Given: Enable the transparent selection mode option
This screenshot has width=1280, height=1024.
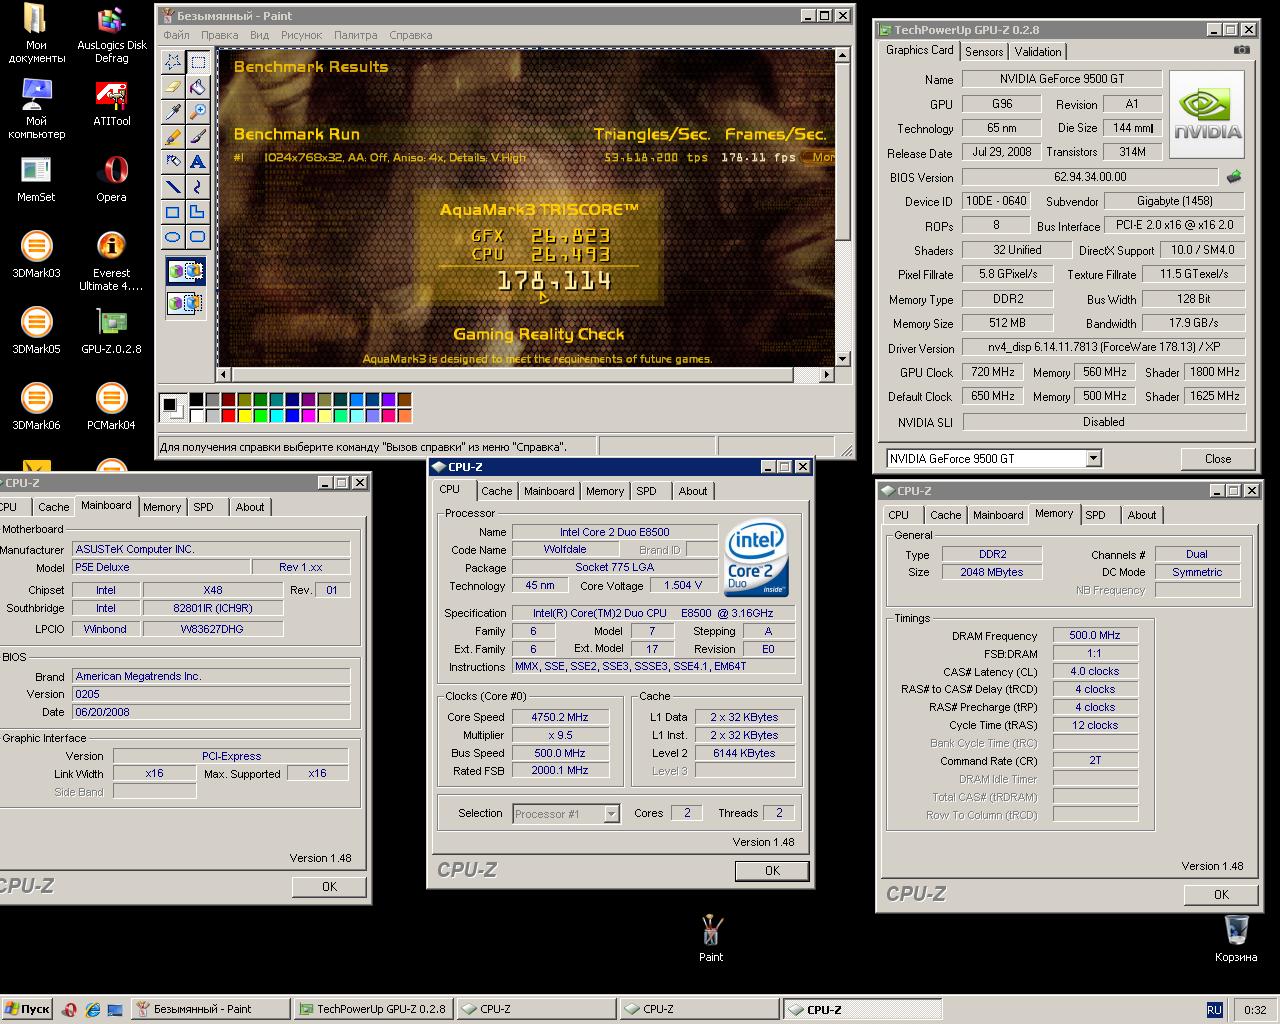Looking at the screenshot, I should [x=186, y=302].
